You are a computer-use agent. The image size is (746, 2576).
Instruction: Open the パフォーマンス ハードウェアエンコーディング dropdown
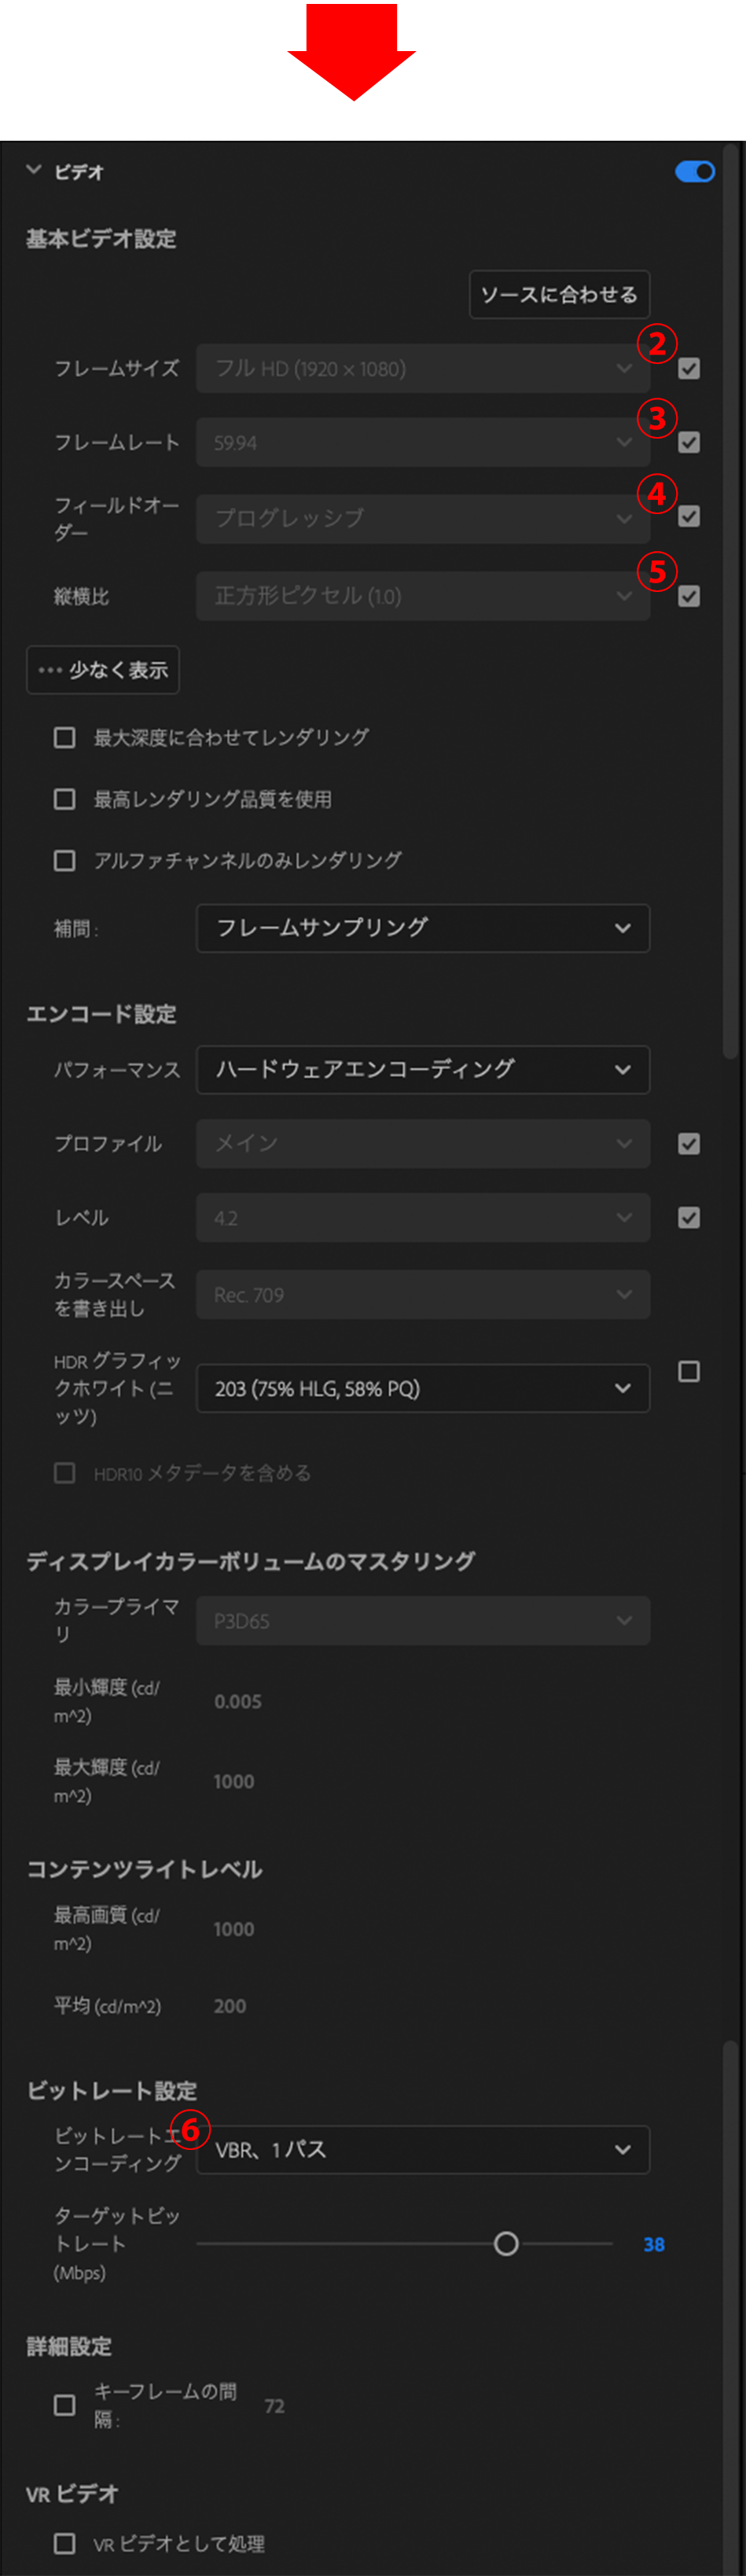coord(423,1070)
